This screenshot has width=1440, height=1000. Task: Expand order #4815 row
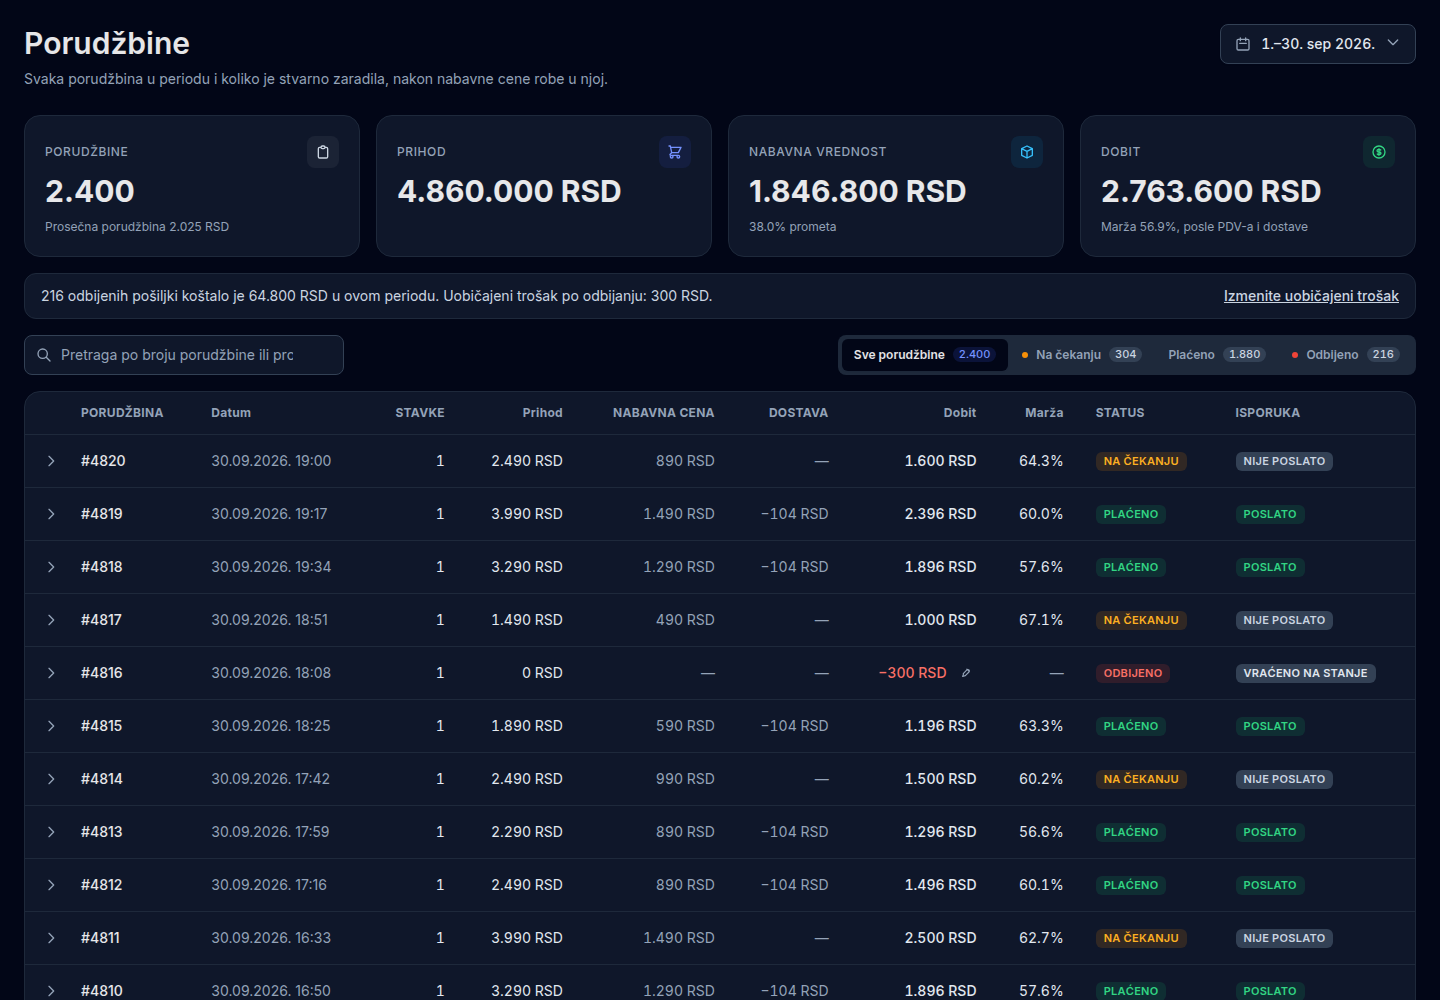(x=51, y=726)
